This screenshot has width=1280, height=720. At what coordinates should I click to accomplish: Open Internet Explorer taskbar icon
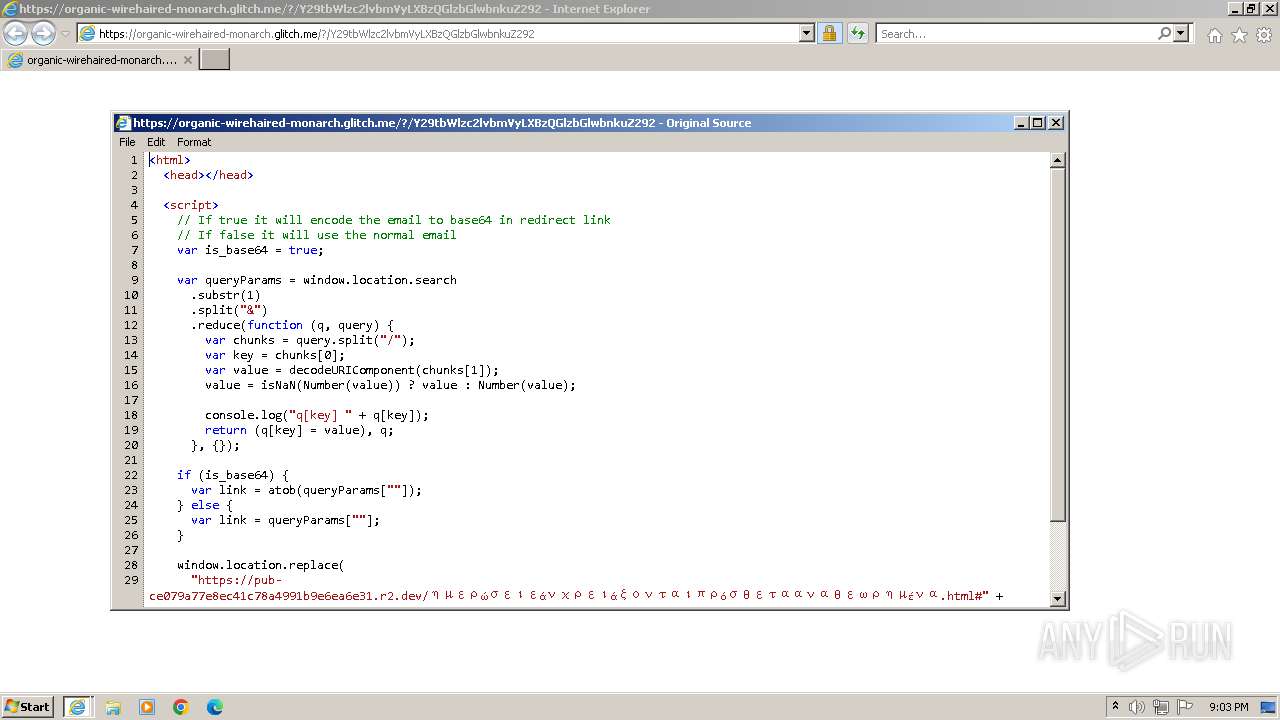(77, 707)
